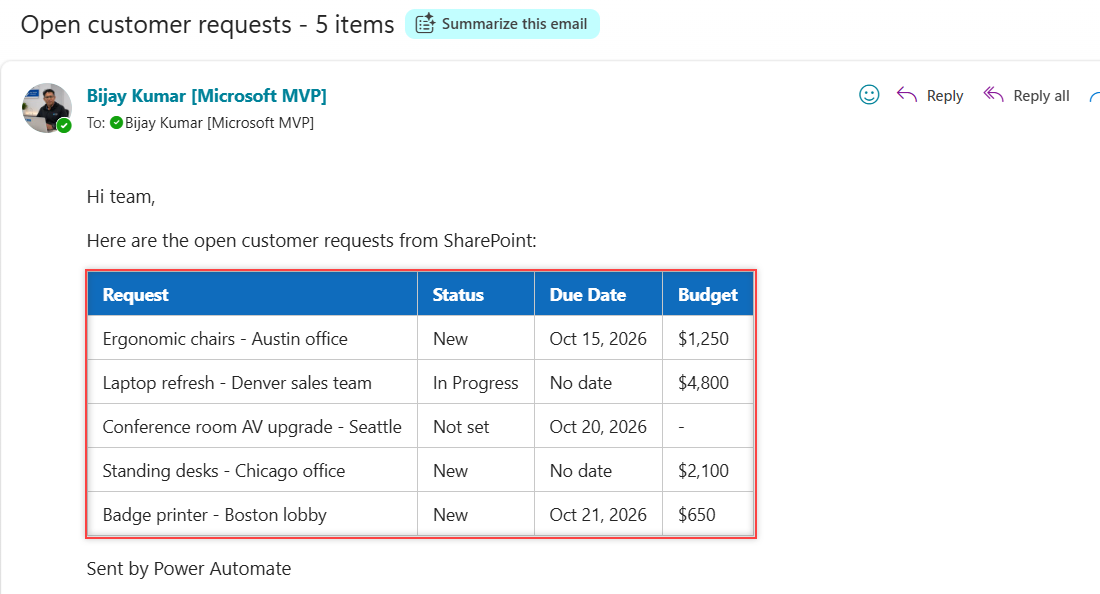Open sender Bijay Kumar's profile photo

[47, 108]
